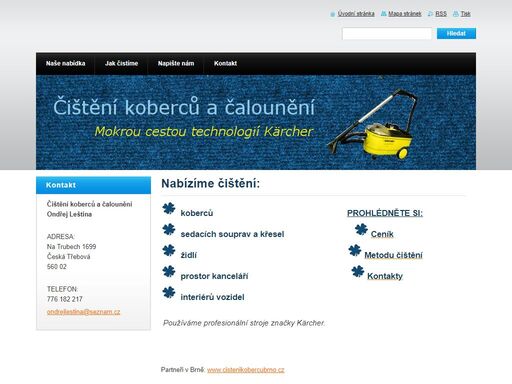Image resolution: width=512 pixels, height=384 pixels.
Task: Click the RSS feed icon
Action: (x=430, y=14)
